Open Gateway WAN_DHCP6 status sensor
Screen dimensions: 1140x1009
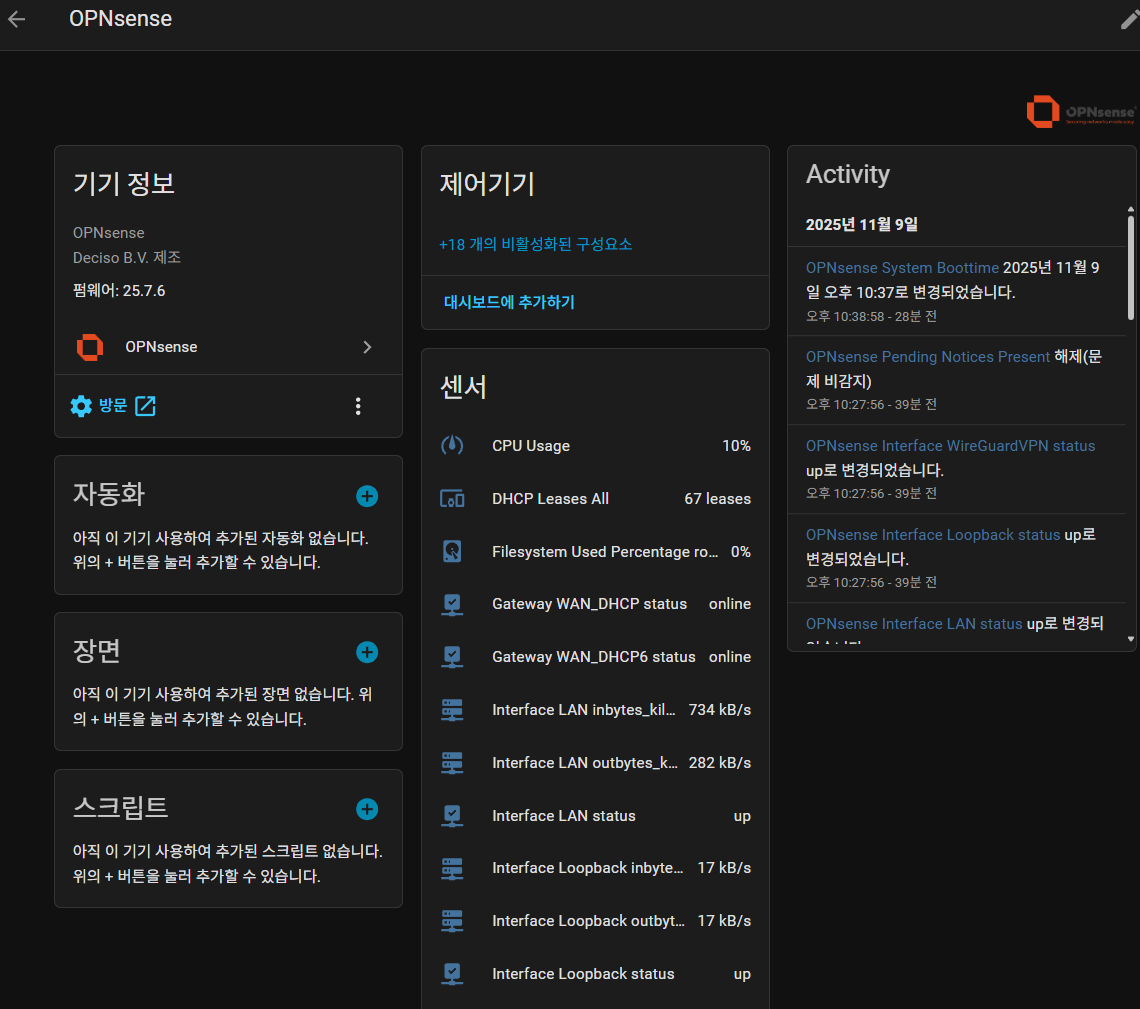595,657
